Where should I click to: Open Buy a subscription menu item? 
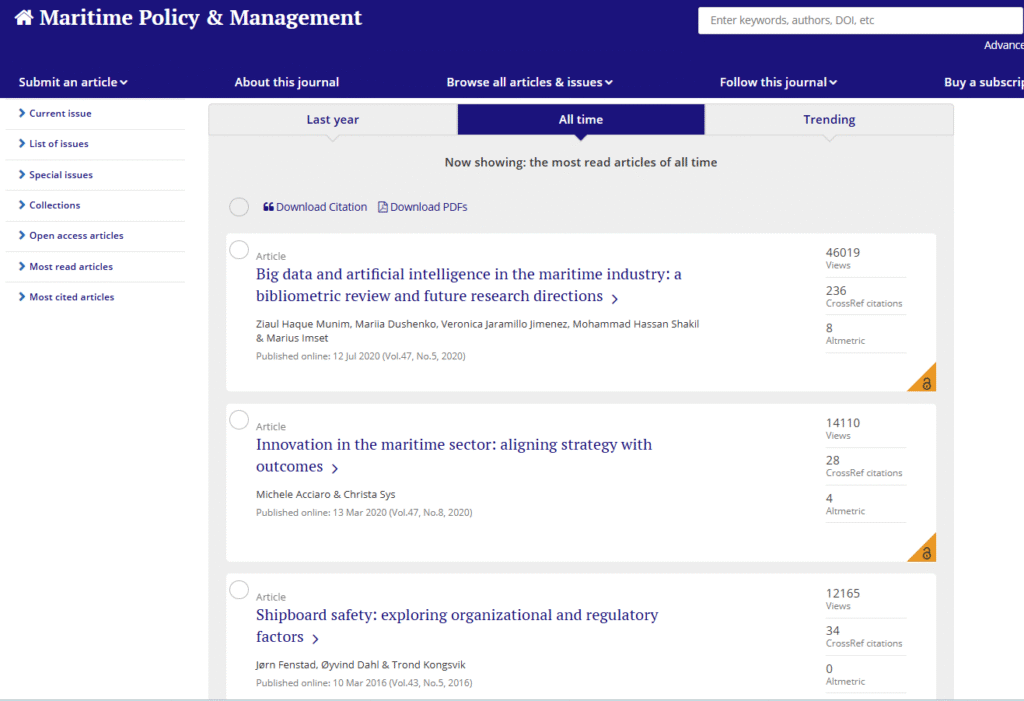pos(984,82)
